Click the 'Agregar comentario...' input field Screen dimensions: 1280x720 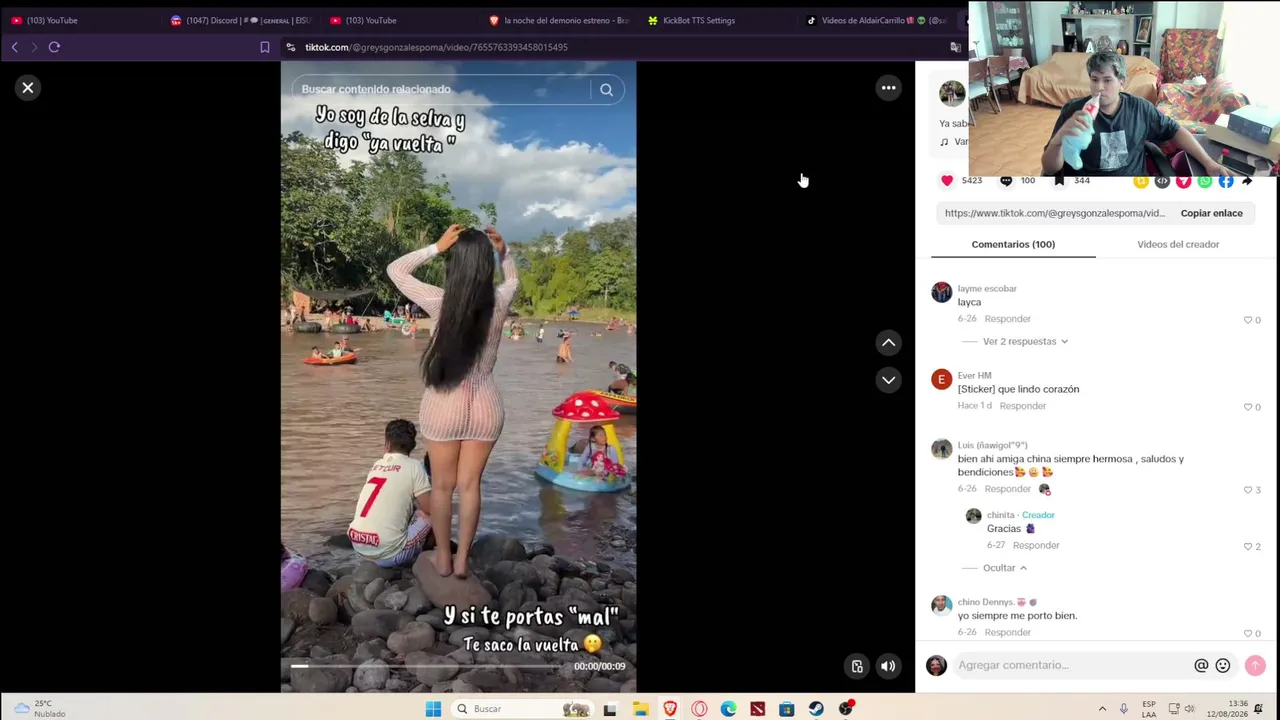coord(1071,666)
